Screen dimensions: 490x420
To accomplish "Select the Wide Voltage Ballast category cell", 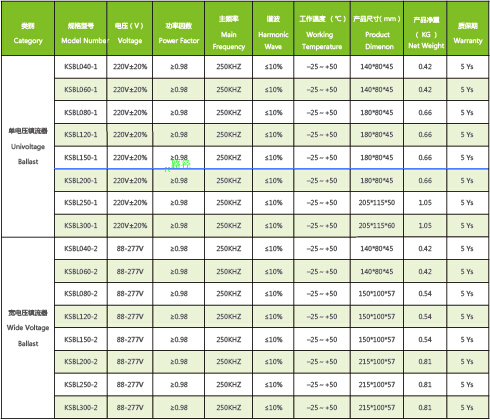I will (x=28, y=328).
